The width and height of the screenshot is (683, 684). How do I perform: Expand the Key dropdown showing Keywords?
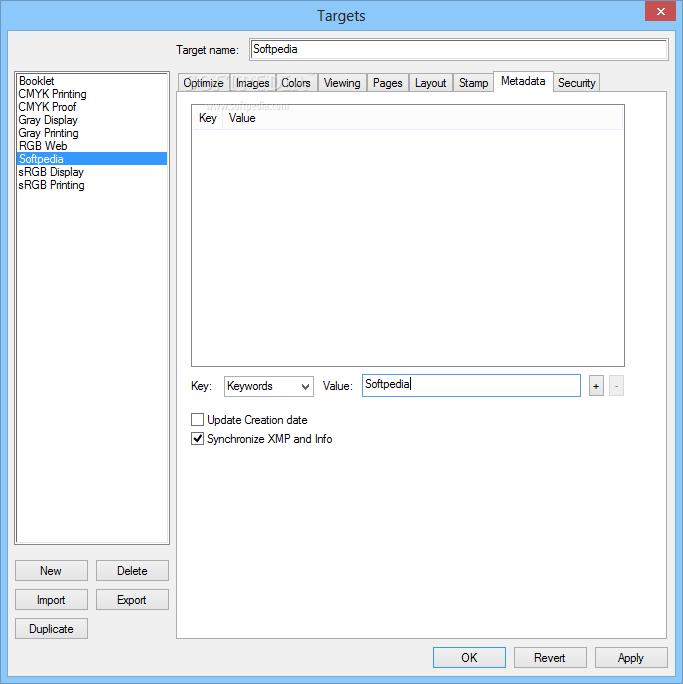269,386
